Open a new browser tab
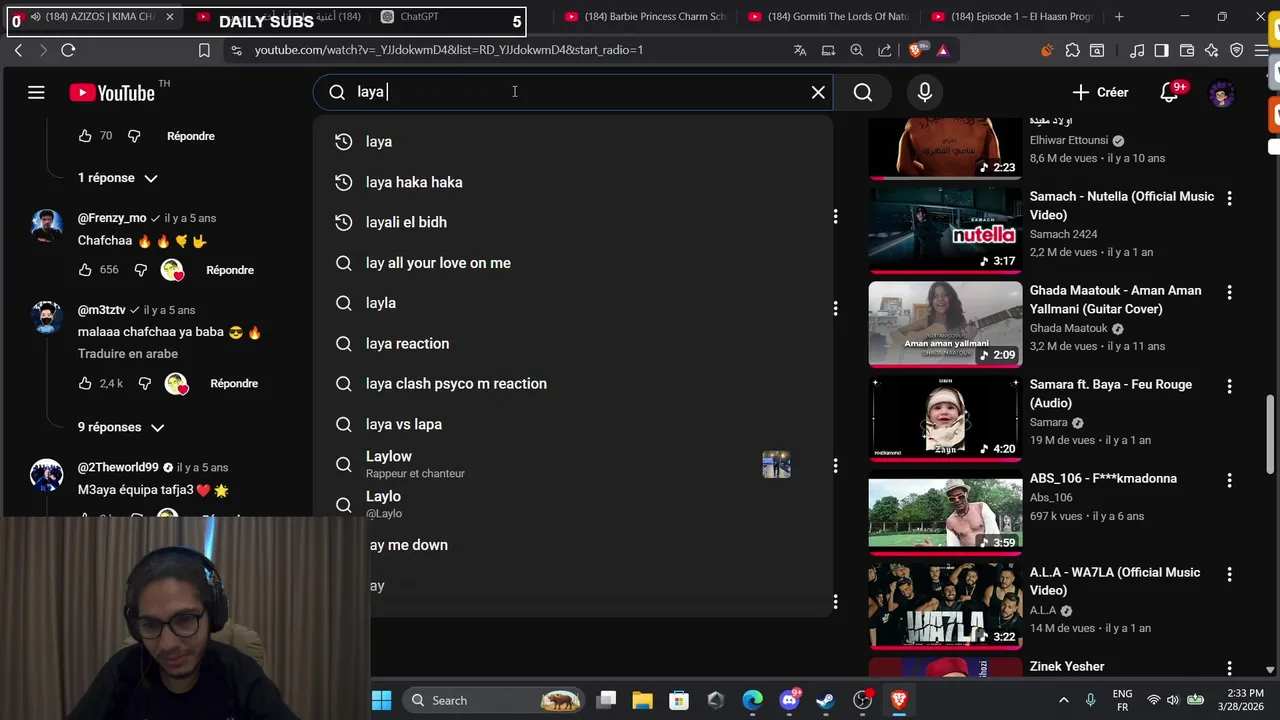 1119,17
